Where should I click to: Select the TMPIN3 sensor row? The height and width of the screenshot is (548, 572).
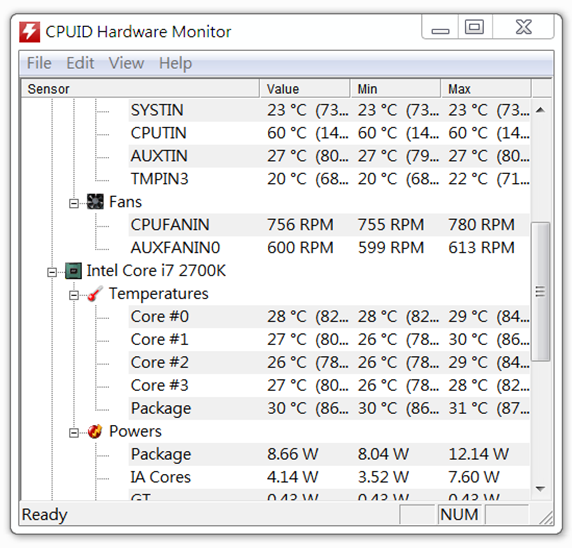pyautogui.click(x=329, y=179)
